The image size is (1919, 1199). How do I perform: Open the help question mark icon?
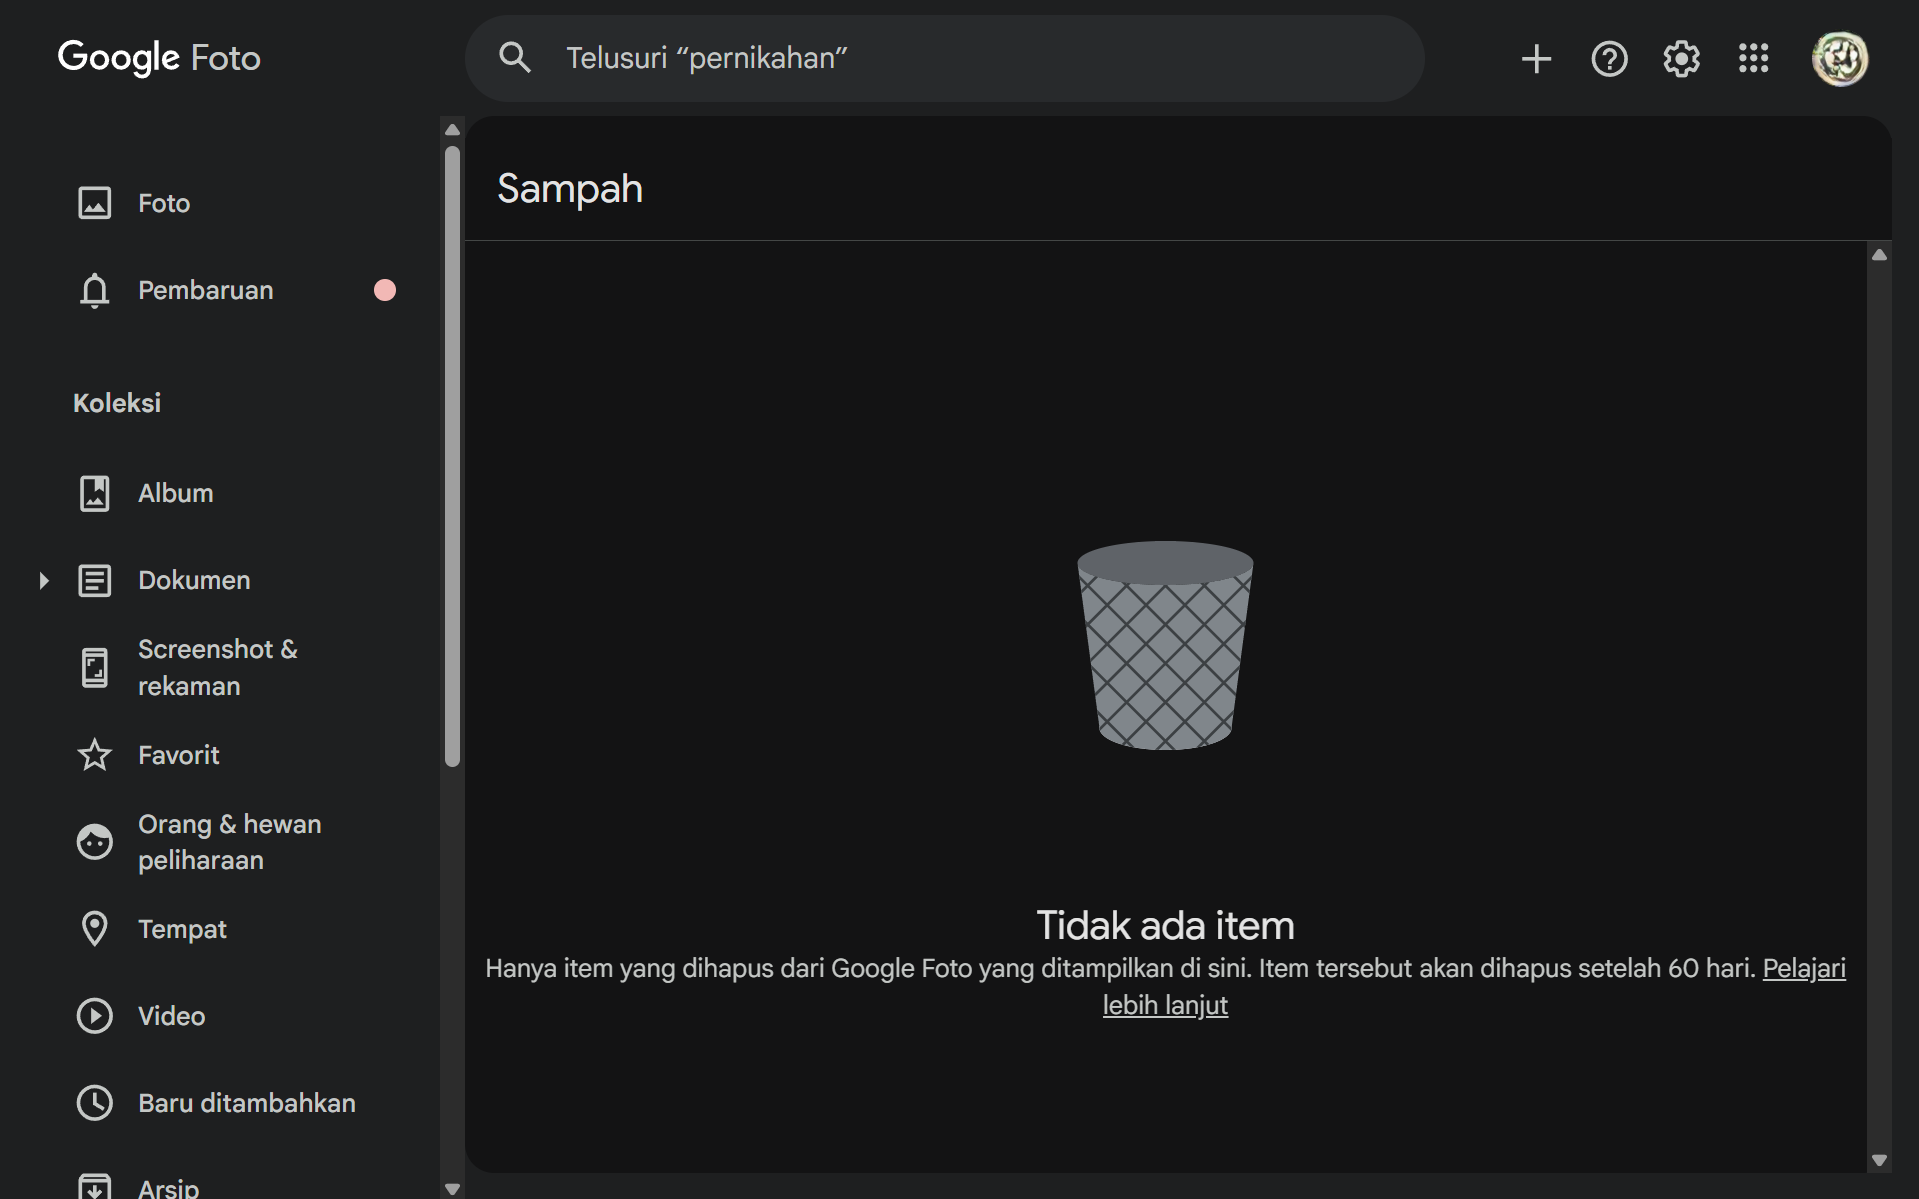point(1609,59)
